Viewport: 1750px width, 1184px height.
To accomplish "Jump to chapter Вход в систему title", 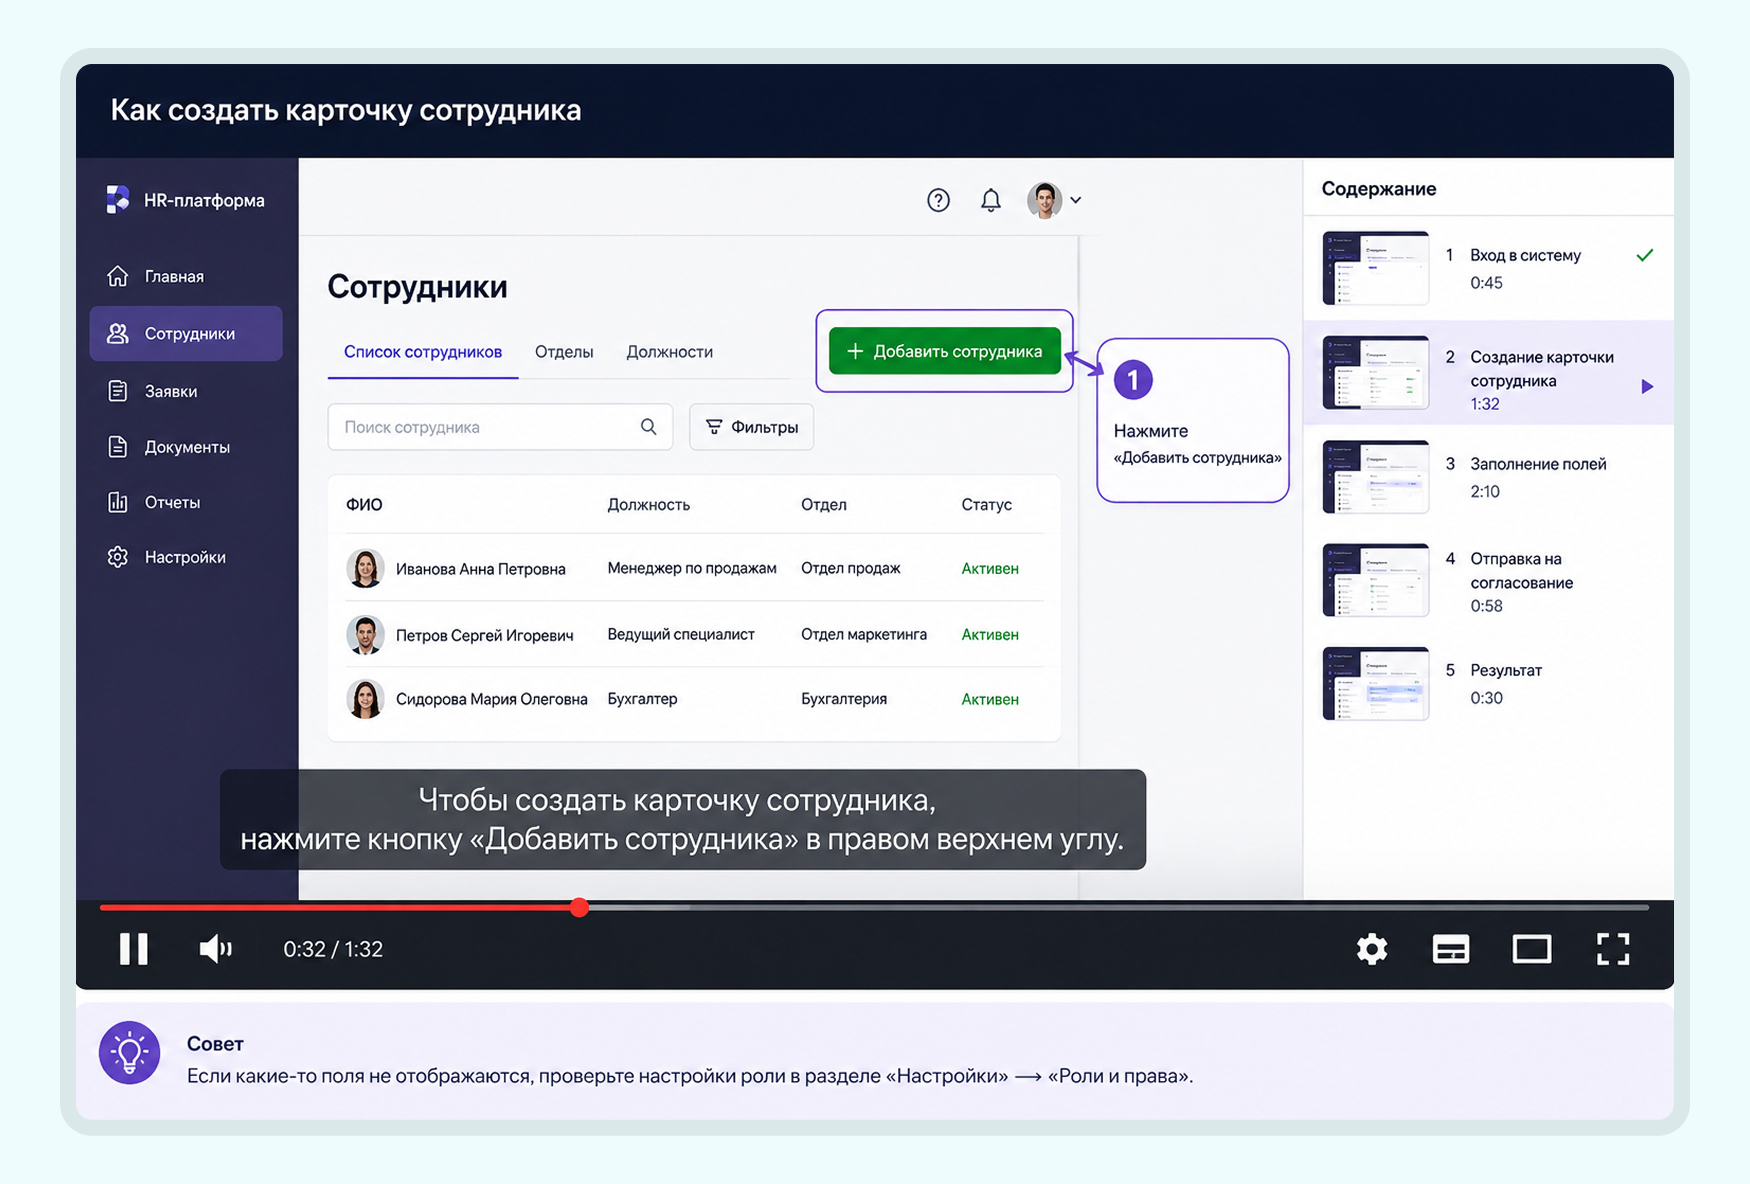I will tap(1525, 255).
